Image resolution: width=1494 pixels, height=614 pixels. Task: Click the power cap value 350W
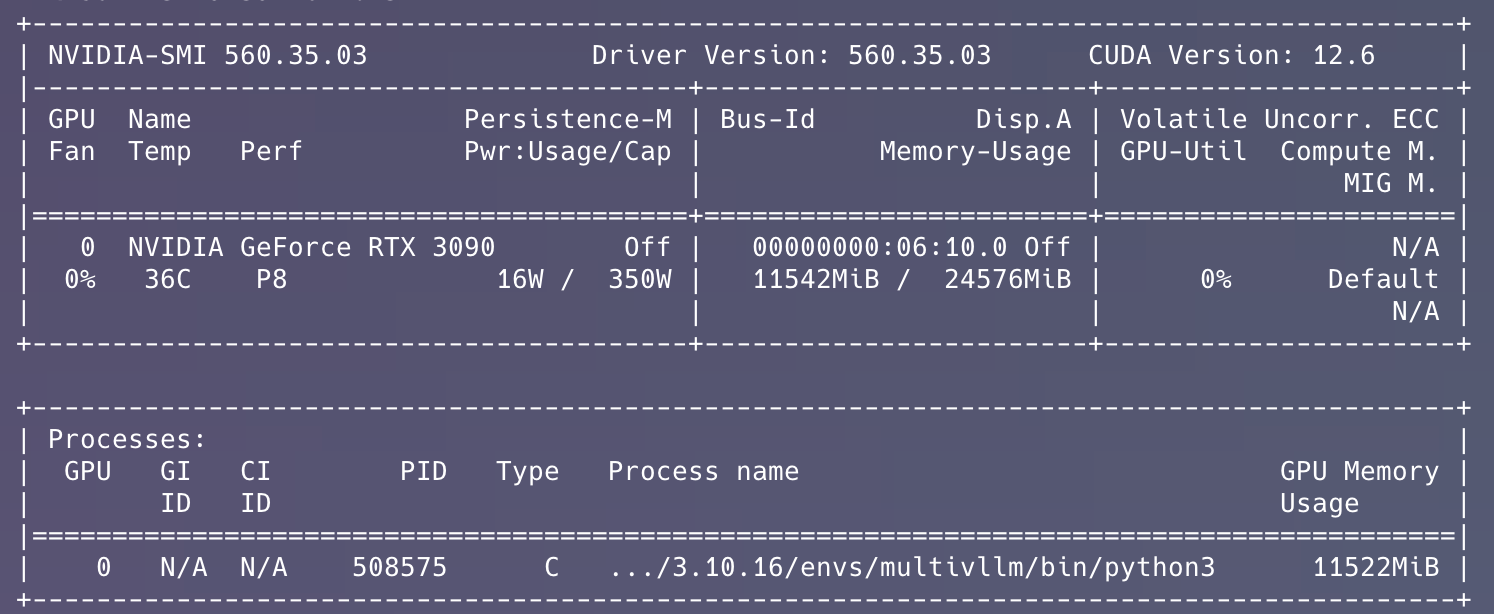pos(639,279)
